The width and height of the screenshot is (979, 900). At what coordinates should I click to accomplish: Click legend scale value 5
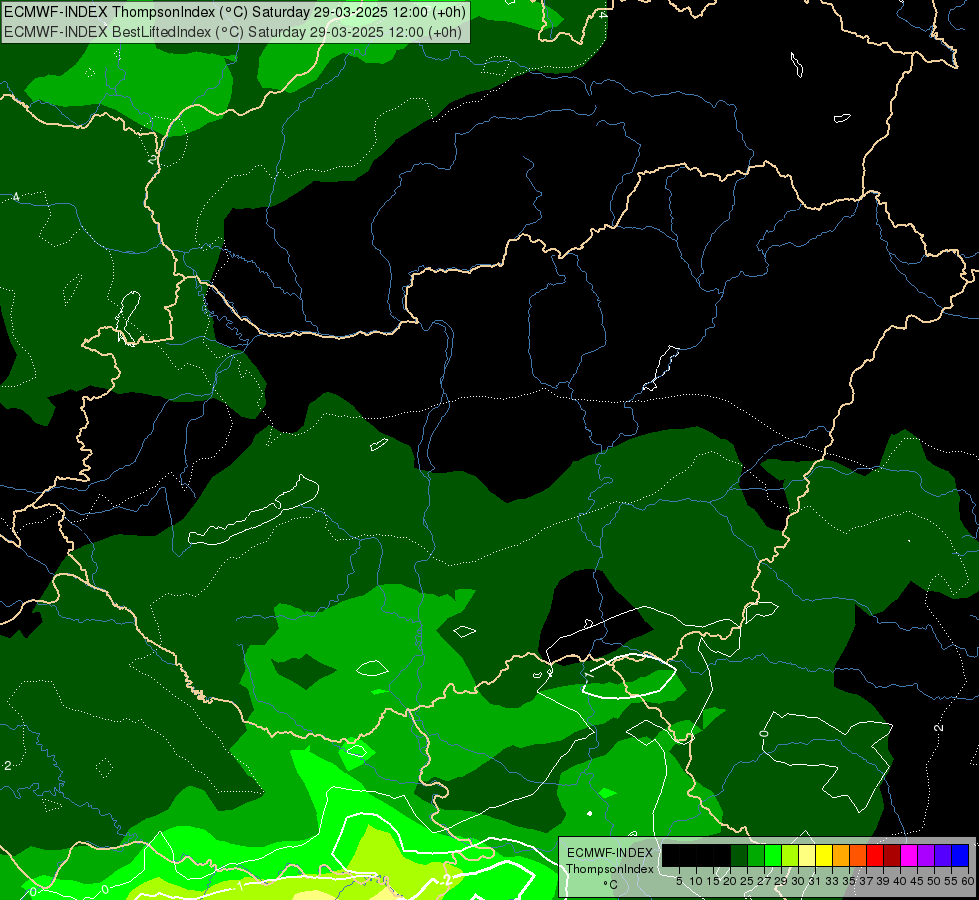(x=679, y=881)
